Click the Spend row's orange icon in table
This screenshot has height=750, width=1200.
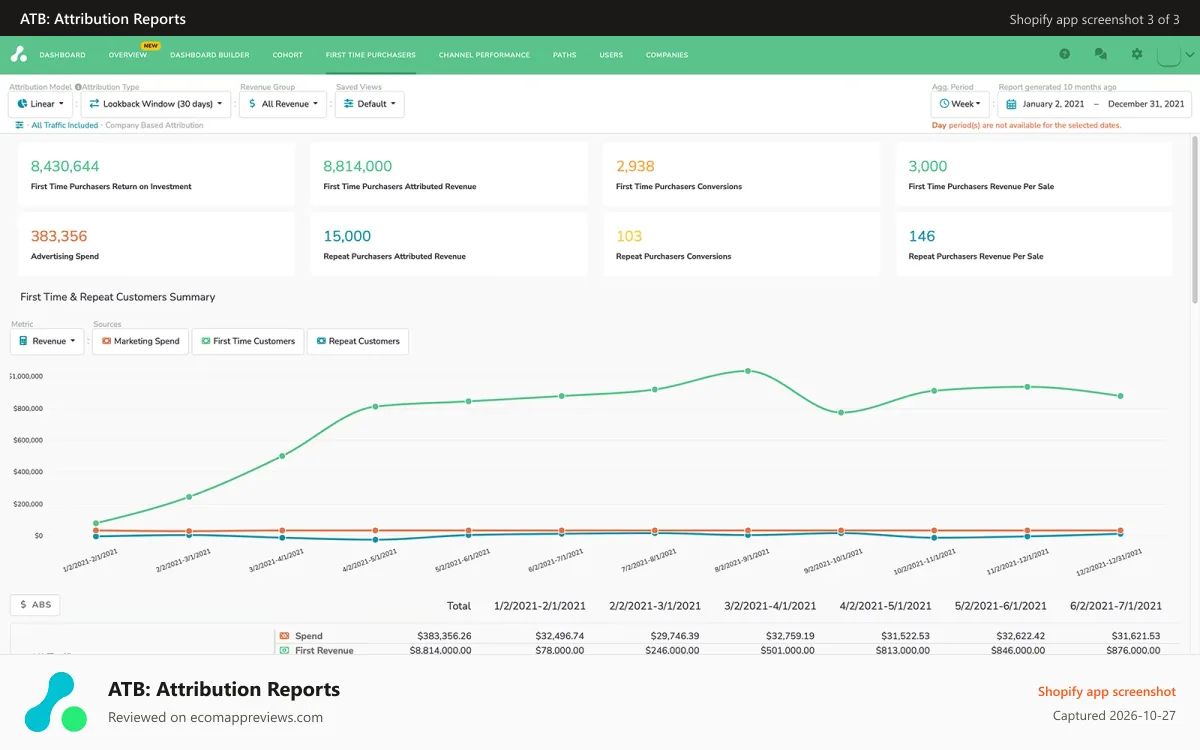pos(284,636)
